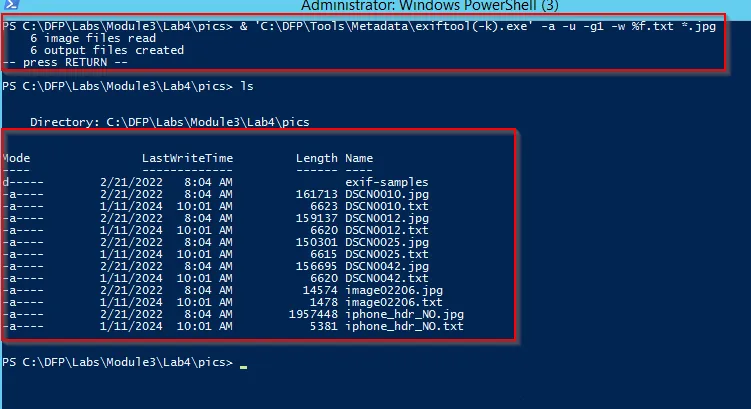Select the DSCN0025.jpg file name
Viewport: 751px width, 409px height.
(x=387, y=242)
